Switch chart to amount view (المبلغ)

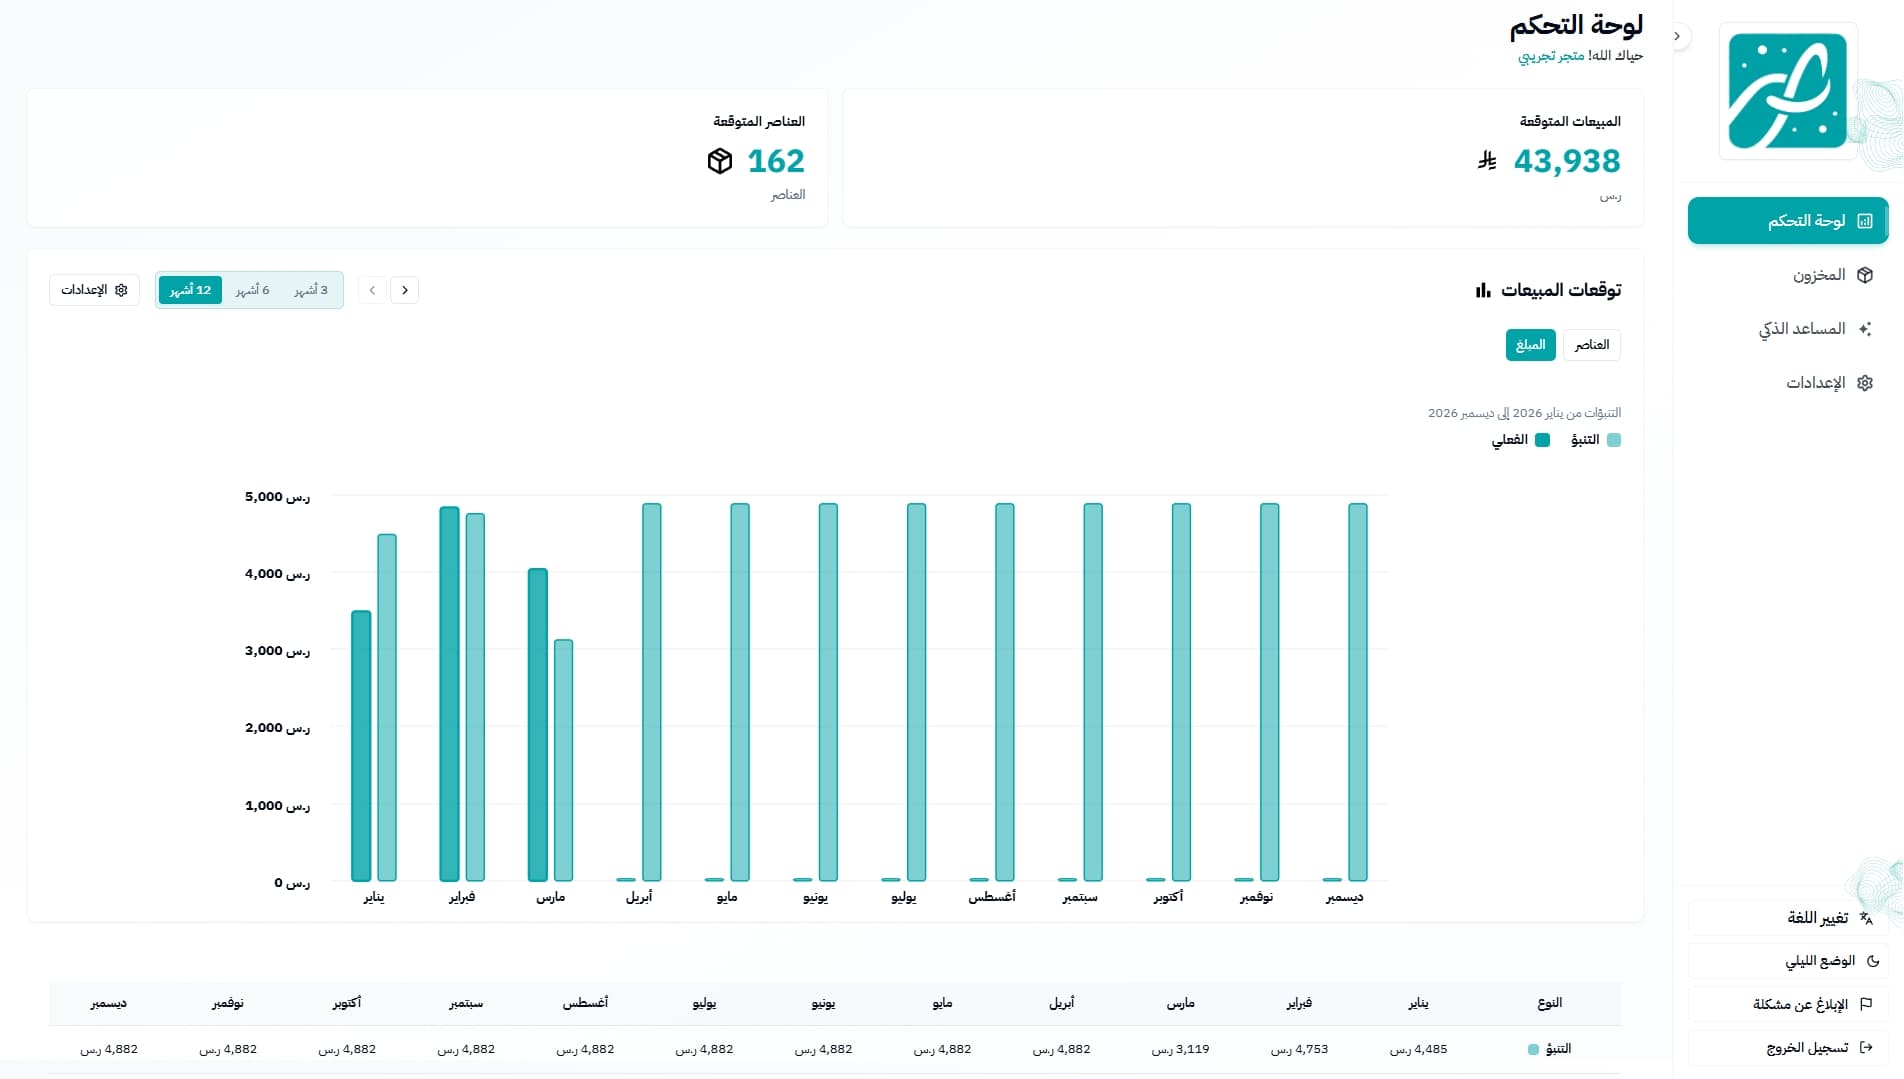click(1530, 345)
